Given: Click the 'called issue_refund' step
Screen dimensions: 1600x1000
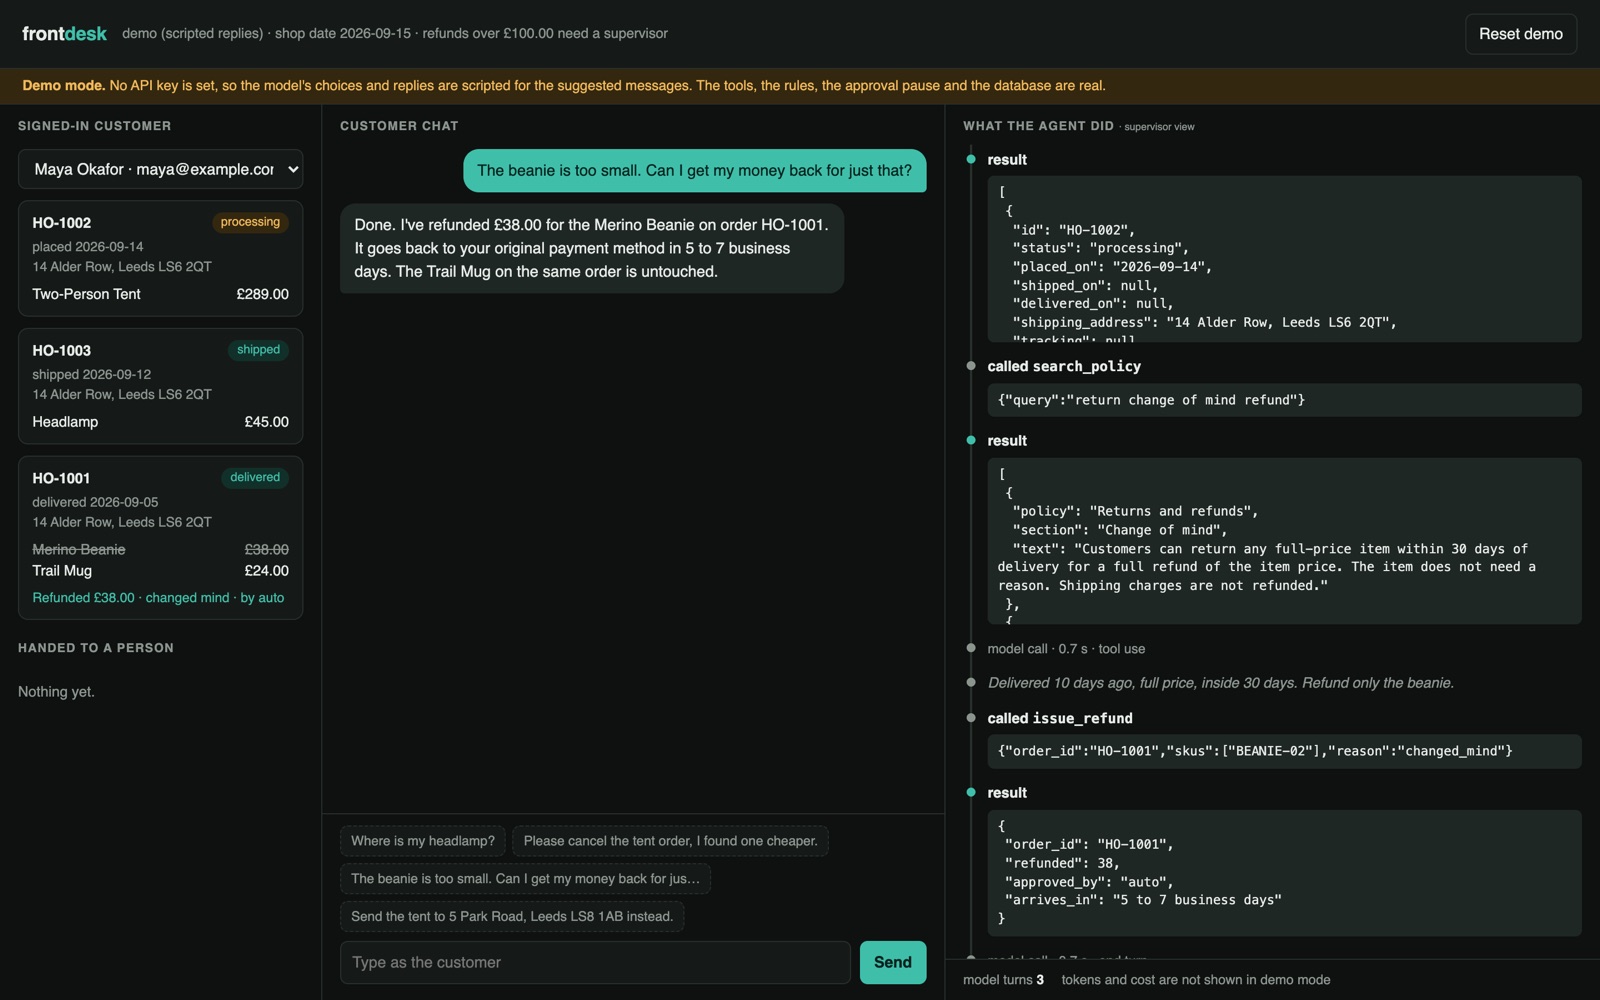Looking at the screenshot, I should pyautogui.click(x=1060, y=718).
